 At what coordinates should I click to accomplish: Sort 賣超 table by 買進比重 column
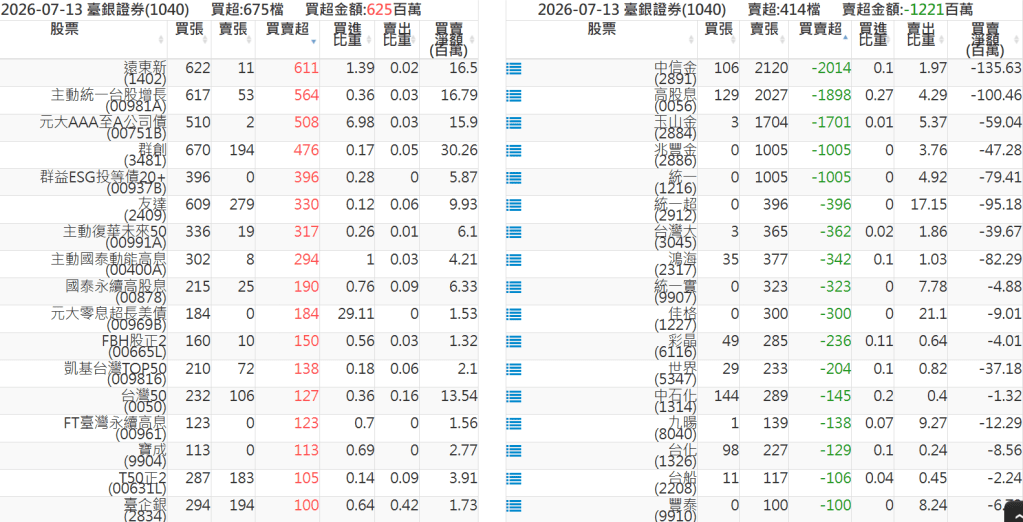(872, 40)
